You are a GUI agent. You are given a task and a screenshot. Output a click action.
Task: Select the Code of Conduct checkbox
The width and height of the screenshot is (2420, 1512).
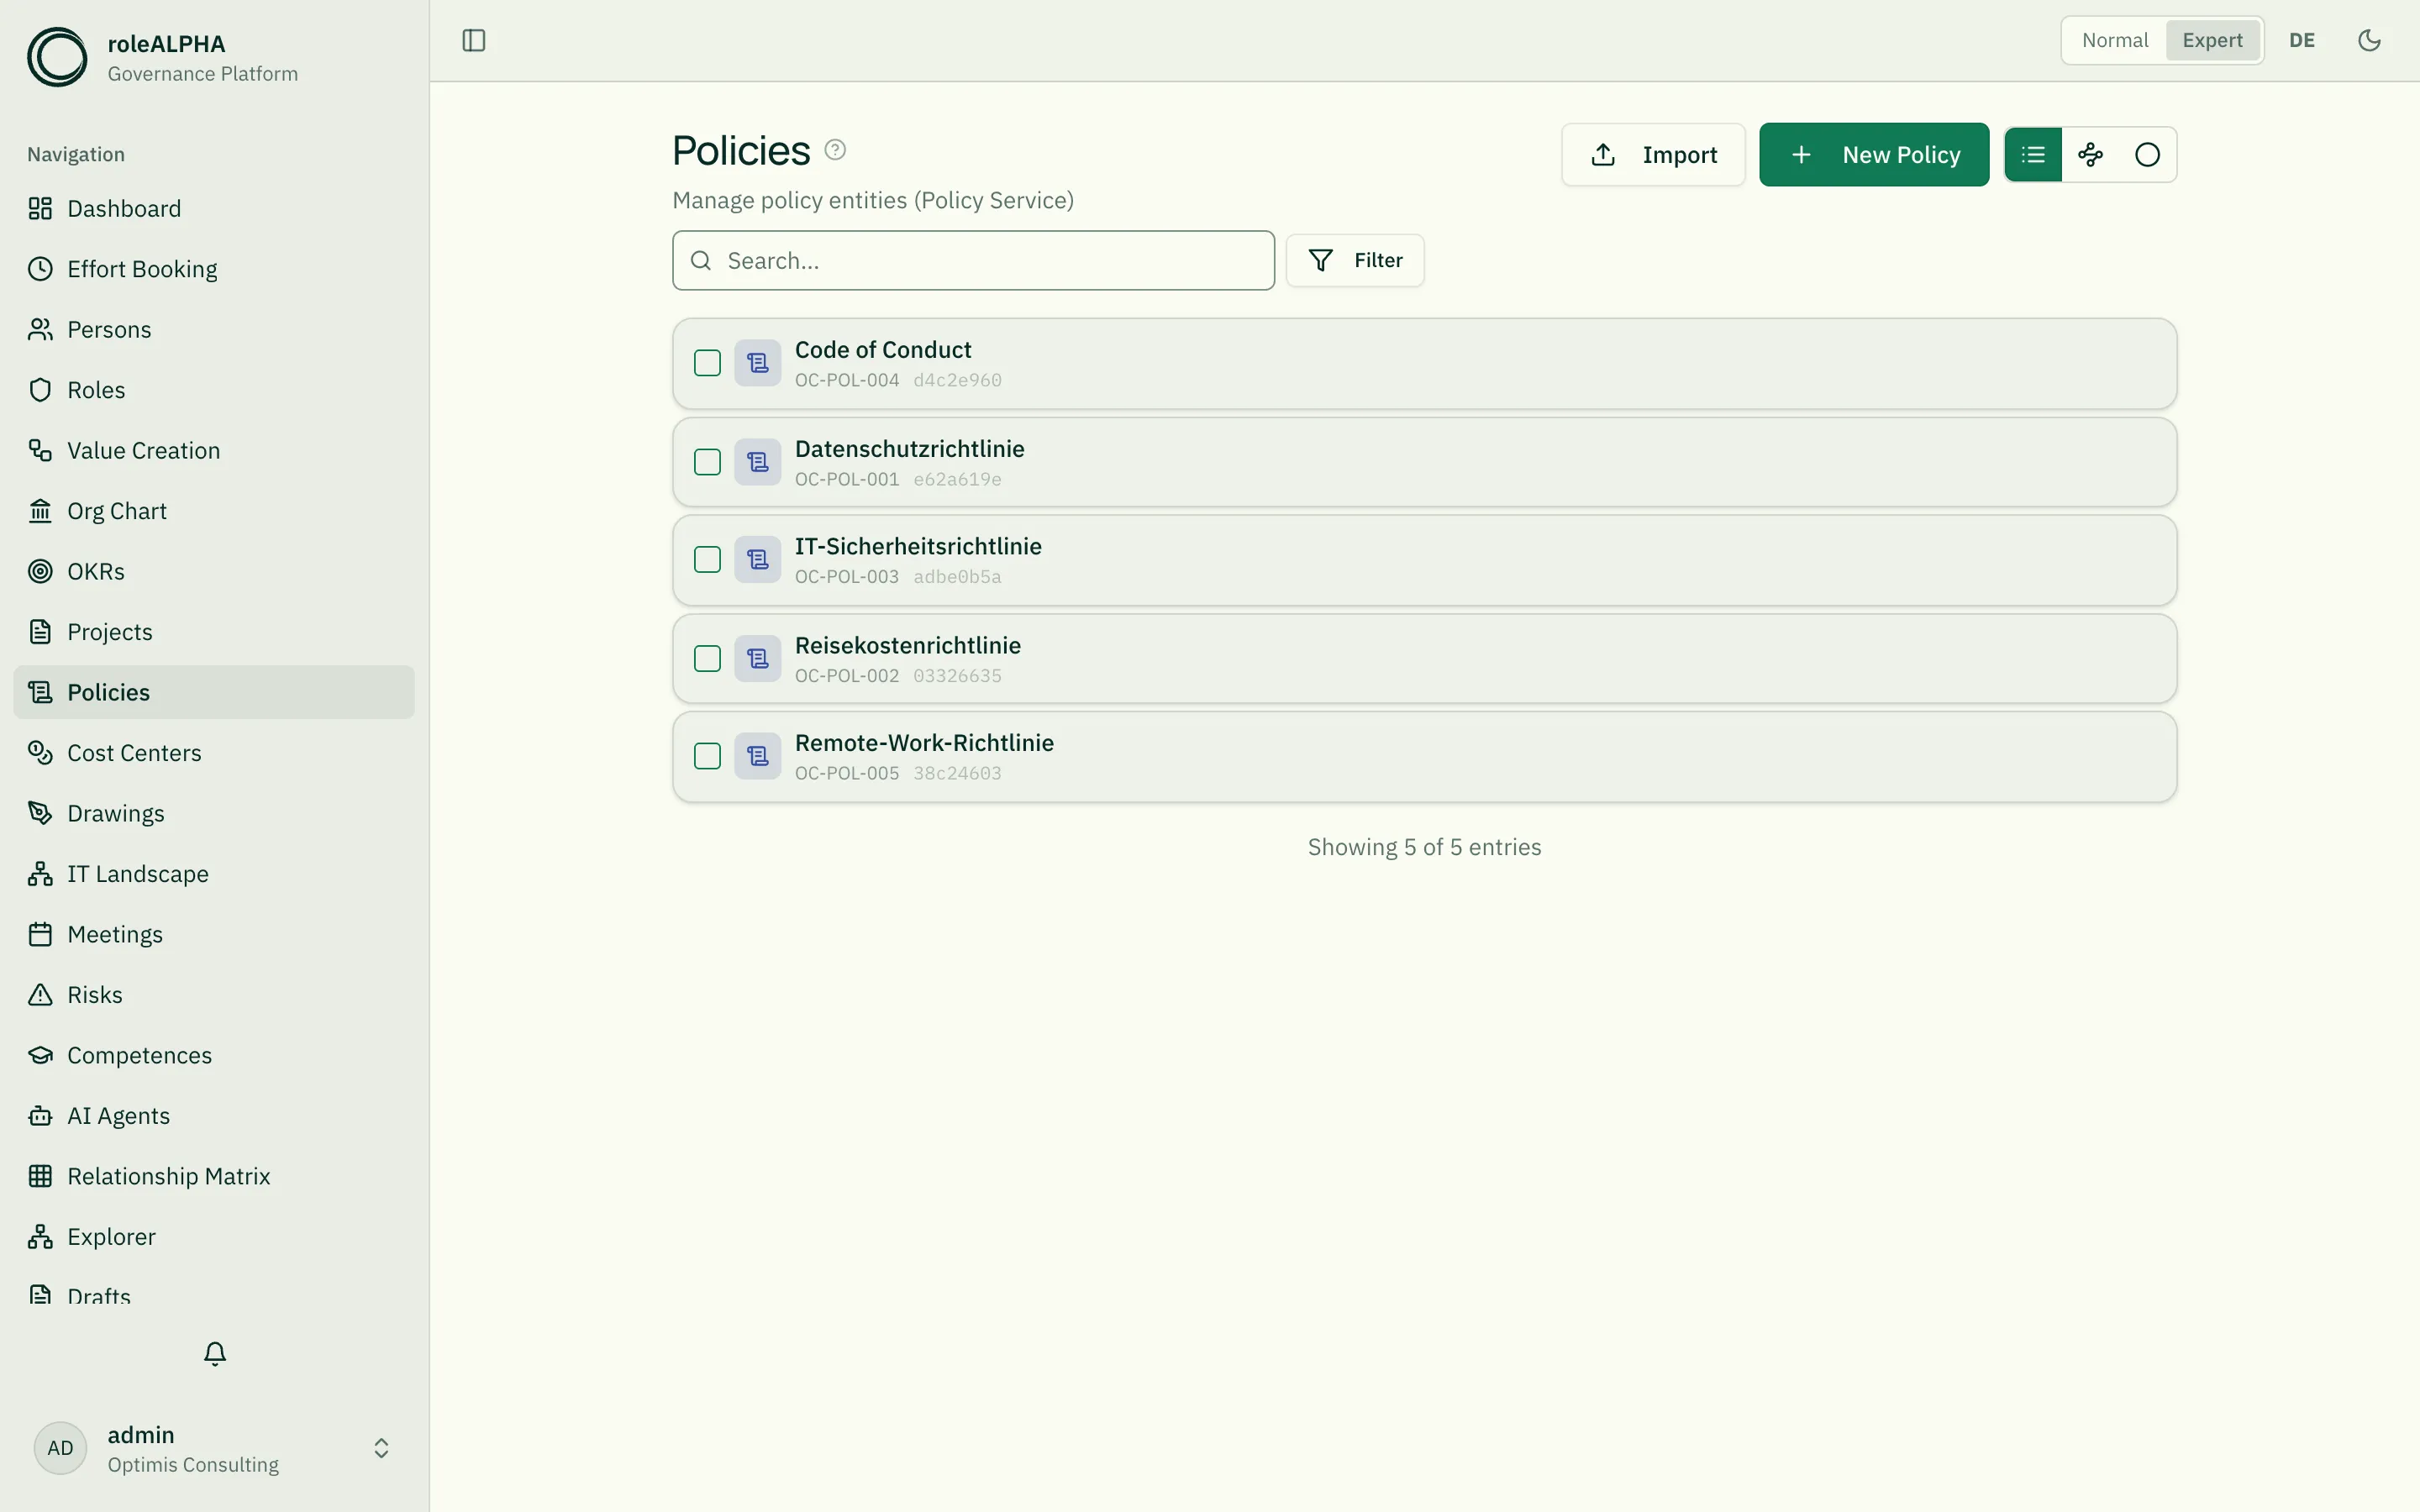coord(707,363)
